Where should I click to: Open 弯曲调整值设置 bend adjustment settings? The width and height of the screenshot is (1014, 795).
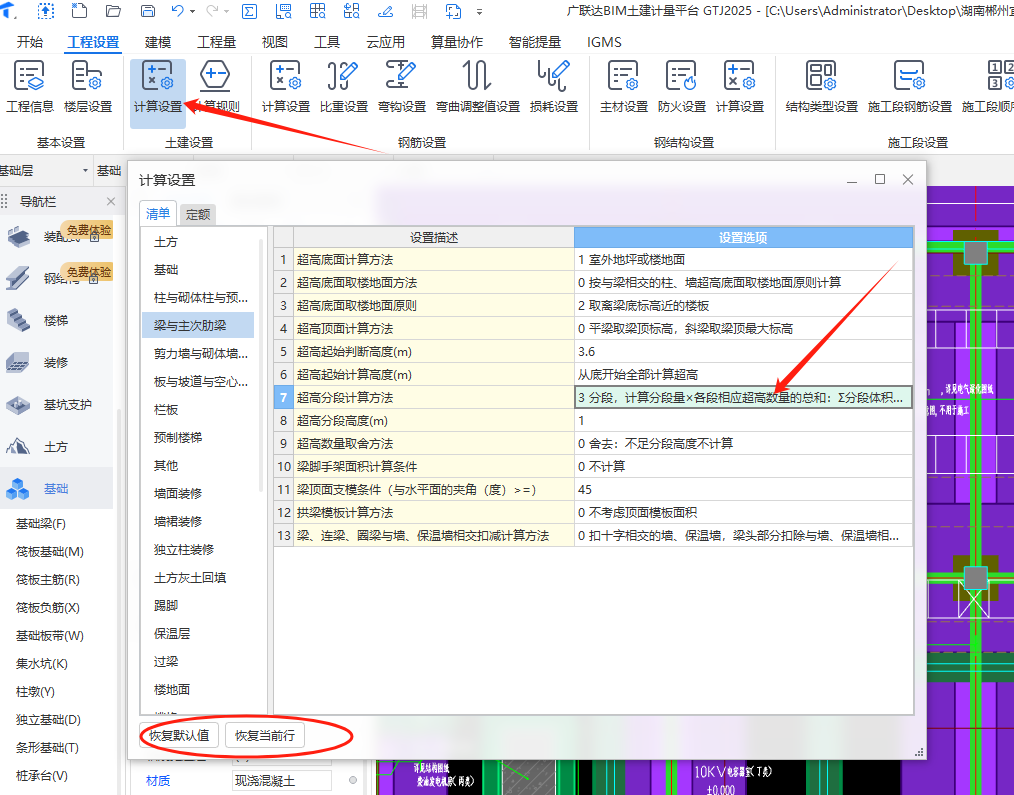pyautogui.click(x=477, y=87)
